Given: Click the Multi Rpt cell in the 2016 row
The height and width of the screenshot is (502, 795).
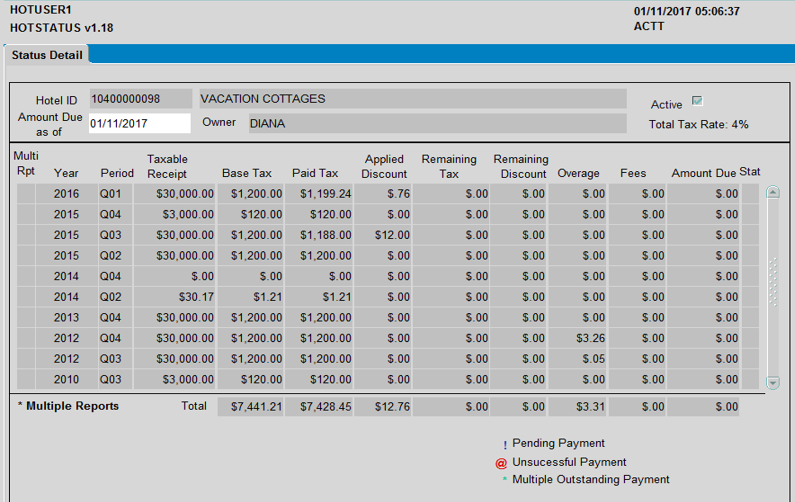Looking at the screenshot, I should tap(26, 193).
